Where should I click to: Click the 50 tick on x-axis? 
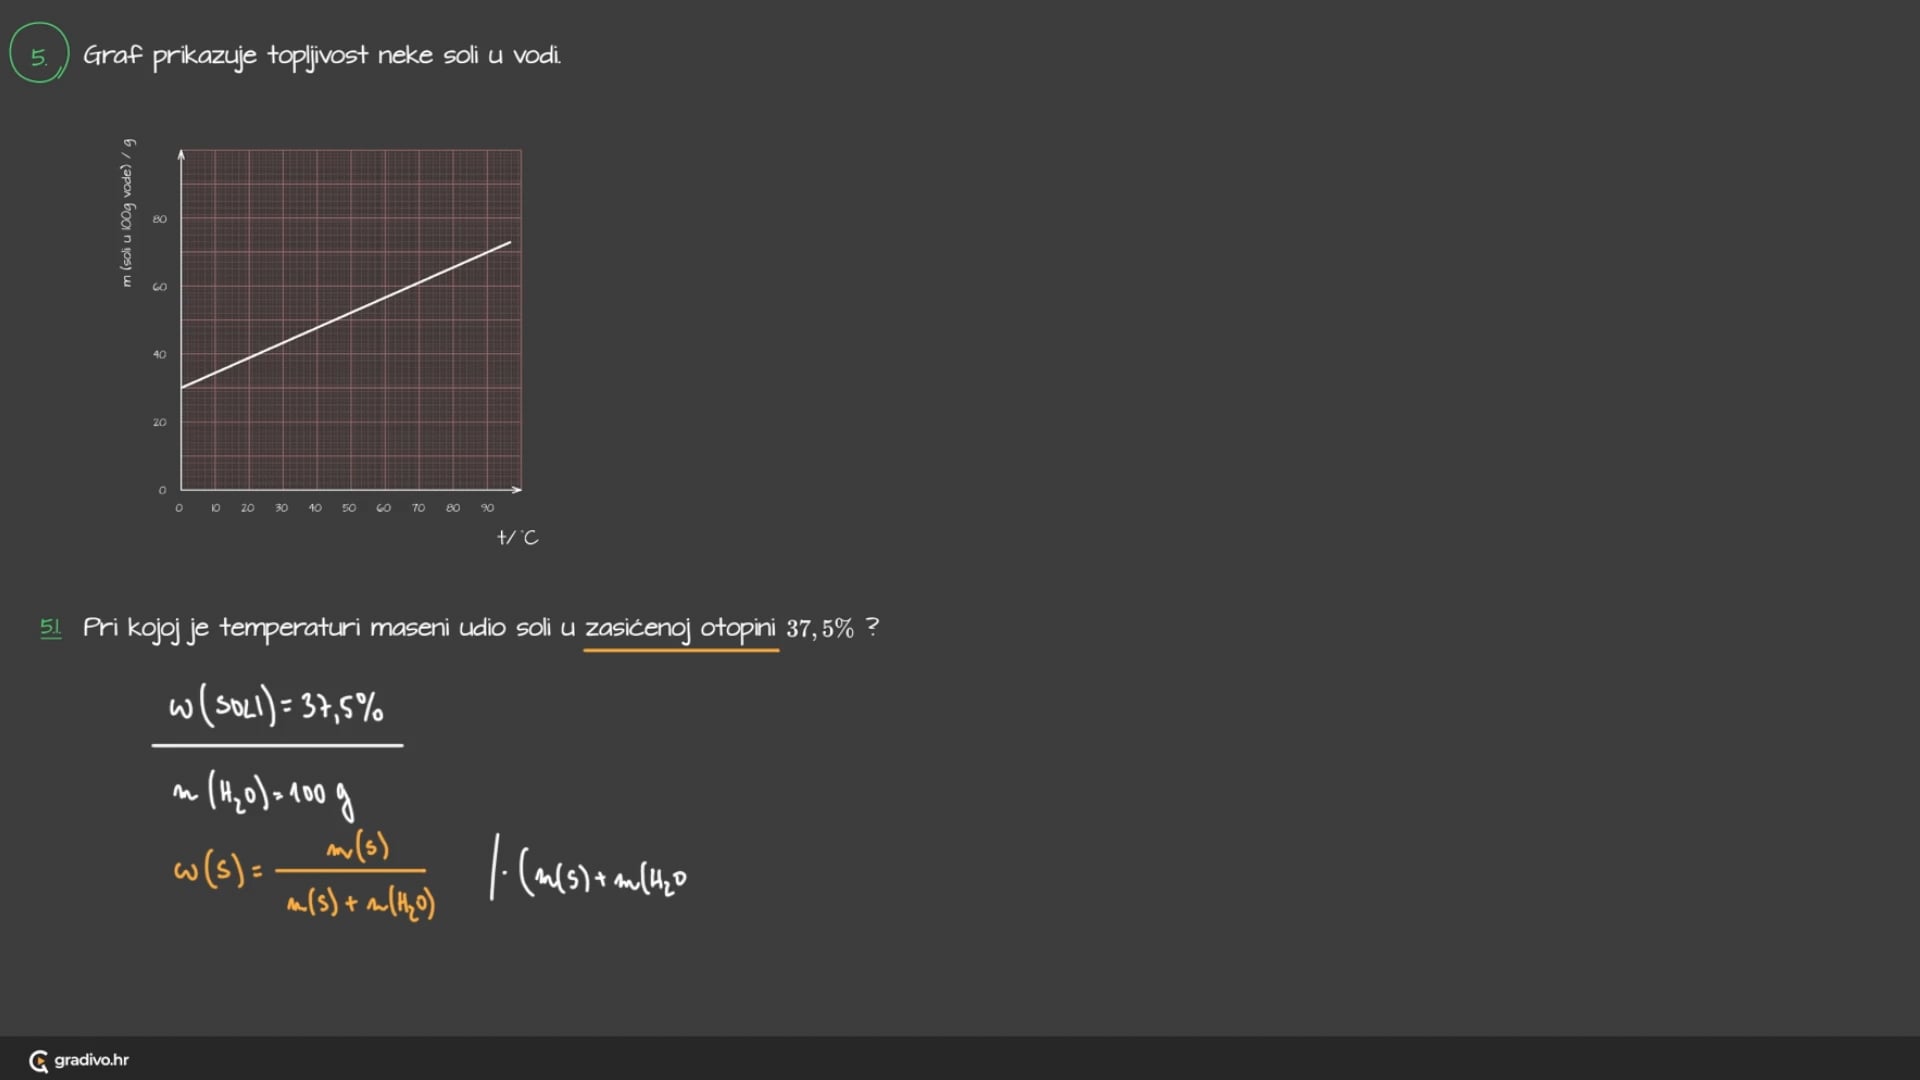pyautogui.click(x=349, y=508)
